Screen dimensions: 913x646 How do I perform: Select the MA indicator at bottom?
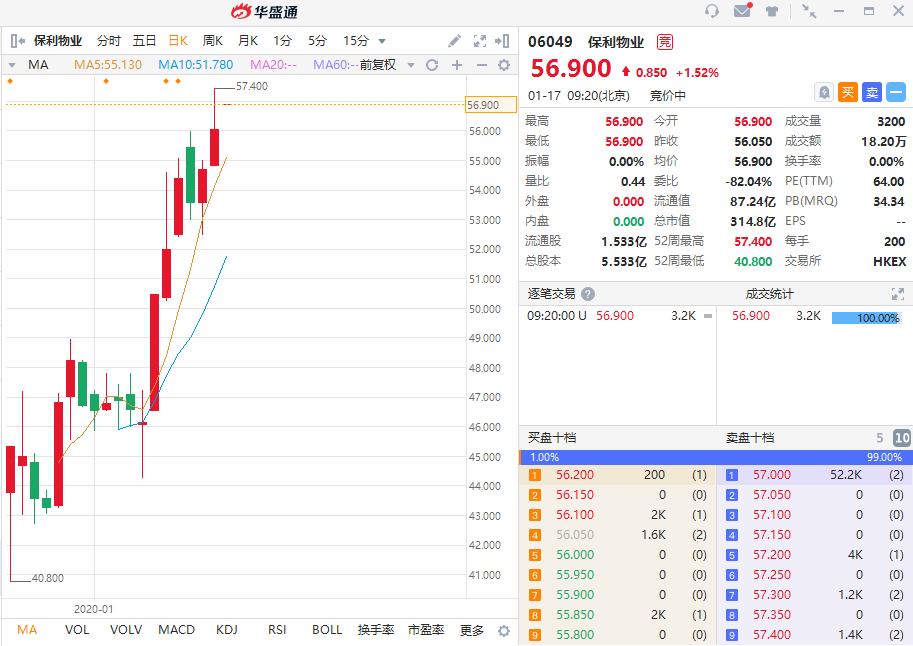pos(27,630)
